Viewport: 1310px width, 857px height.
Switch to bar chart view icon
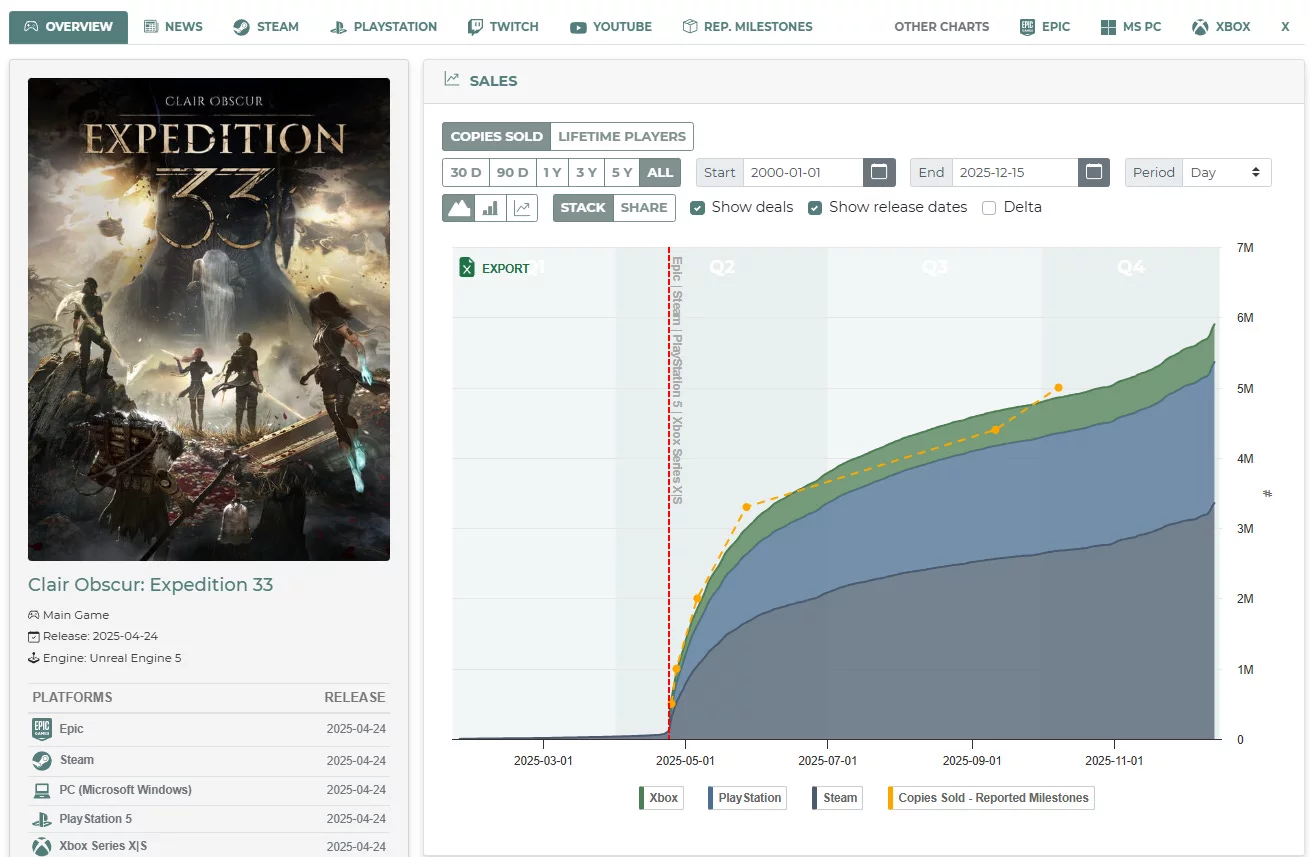tap(490, 208)
